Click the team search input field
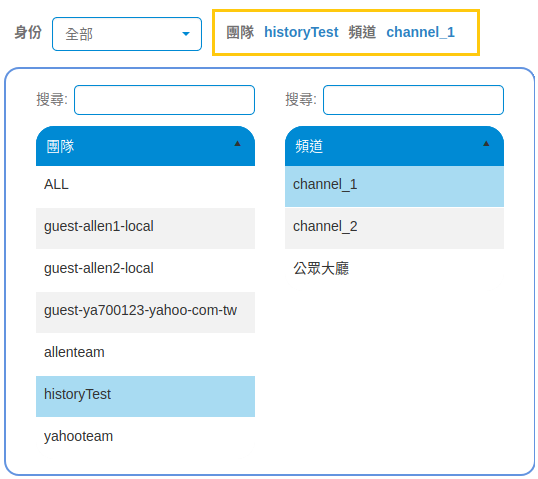This screenshot has width=538, height=479. coord(164,100)
